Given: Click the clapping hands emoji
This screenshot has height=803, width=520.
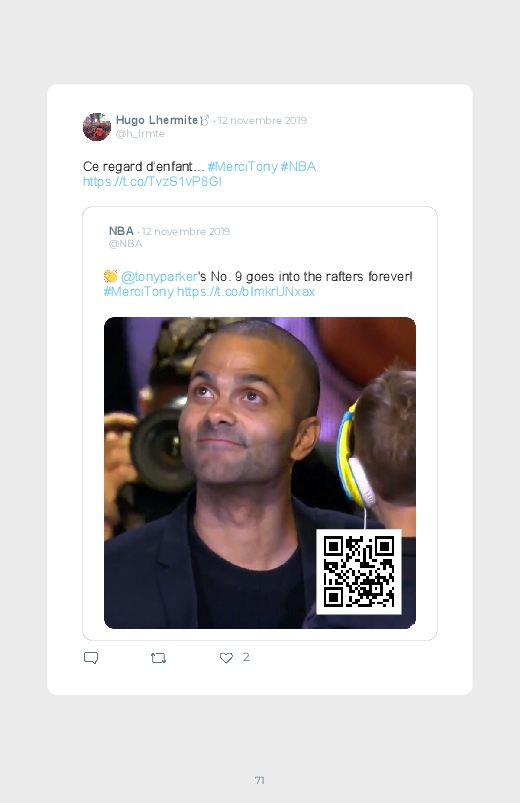Looking at the screenshot, I should (110, 276).
